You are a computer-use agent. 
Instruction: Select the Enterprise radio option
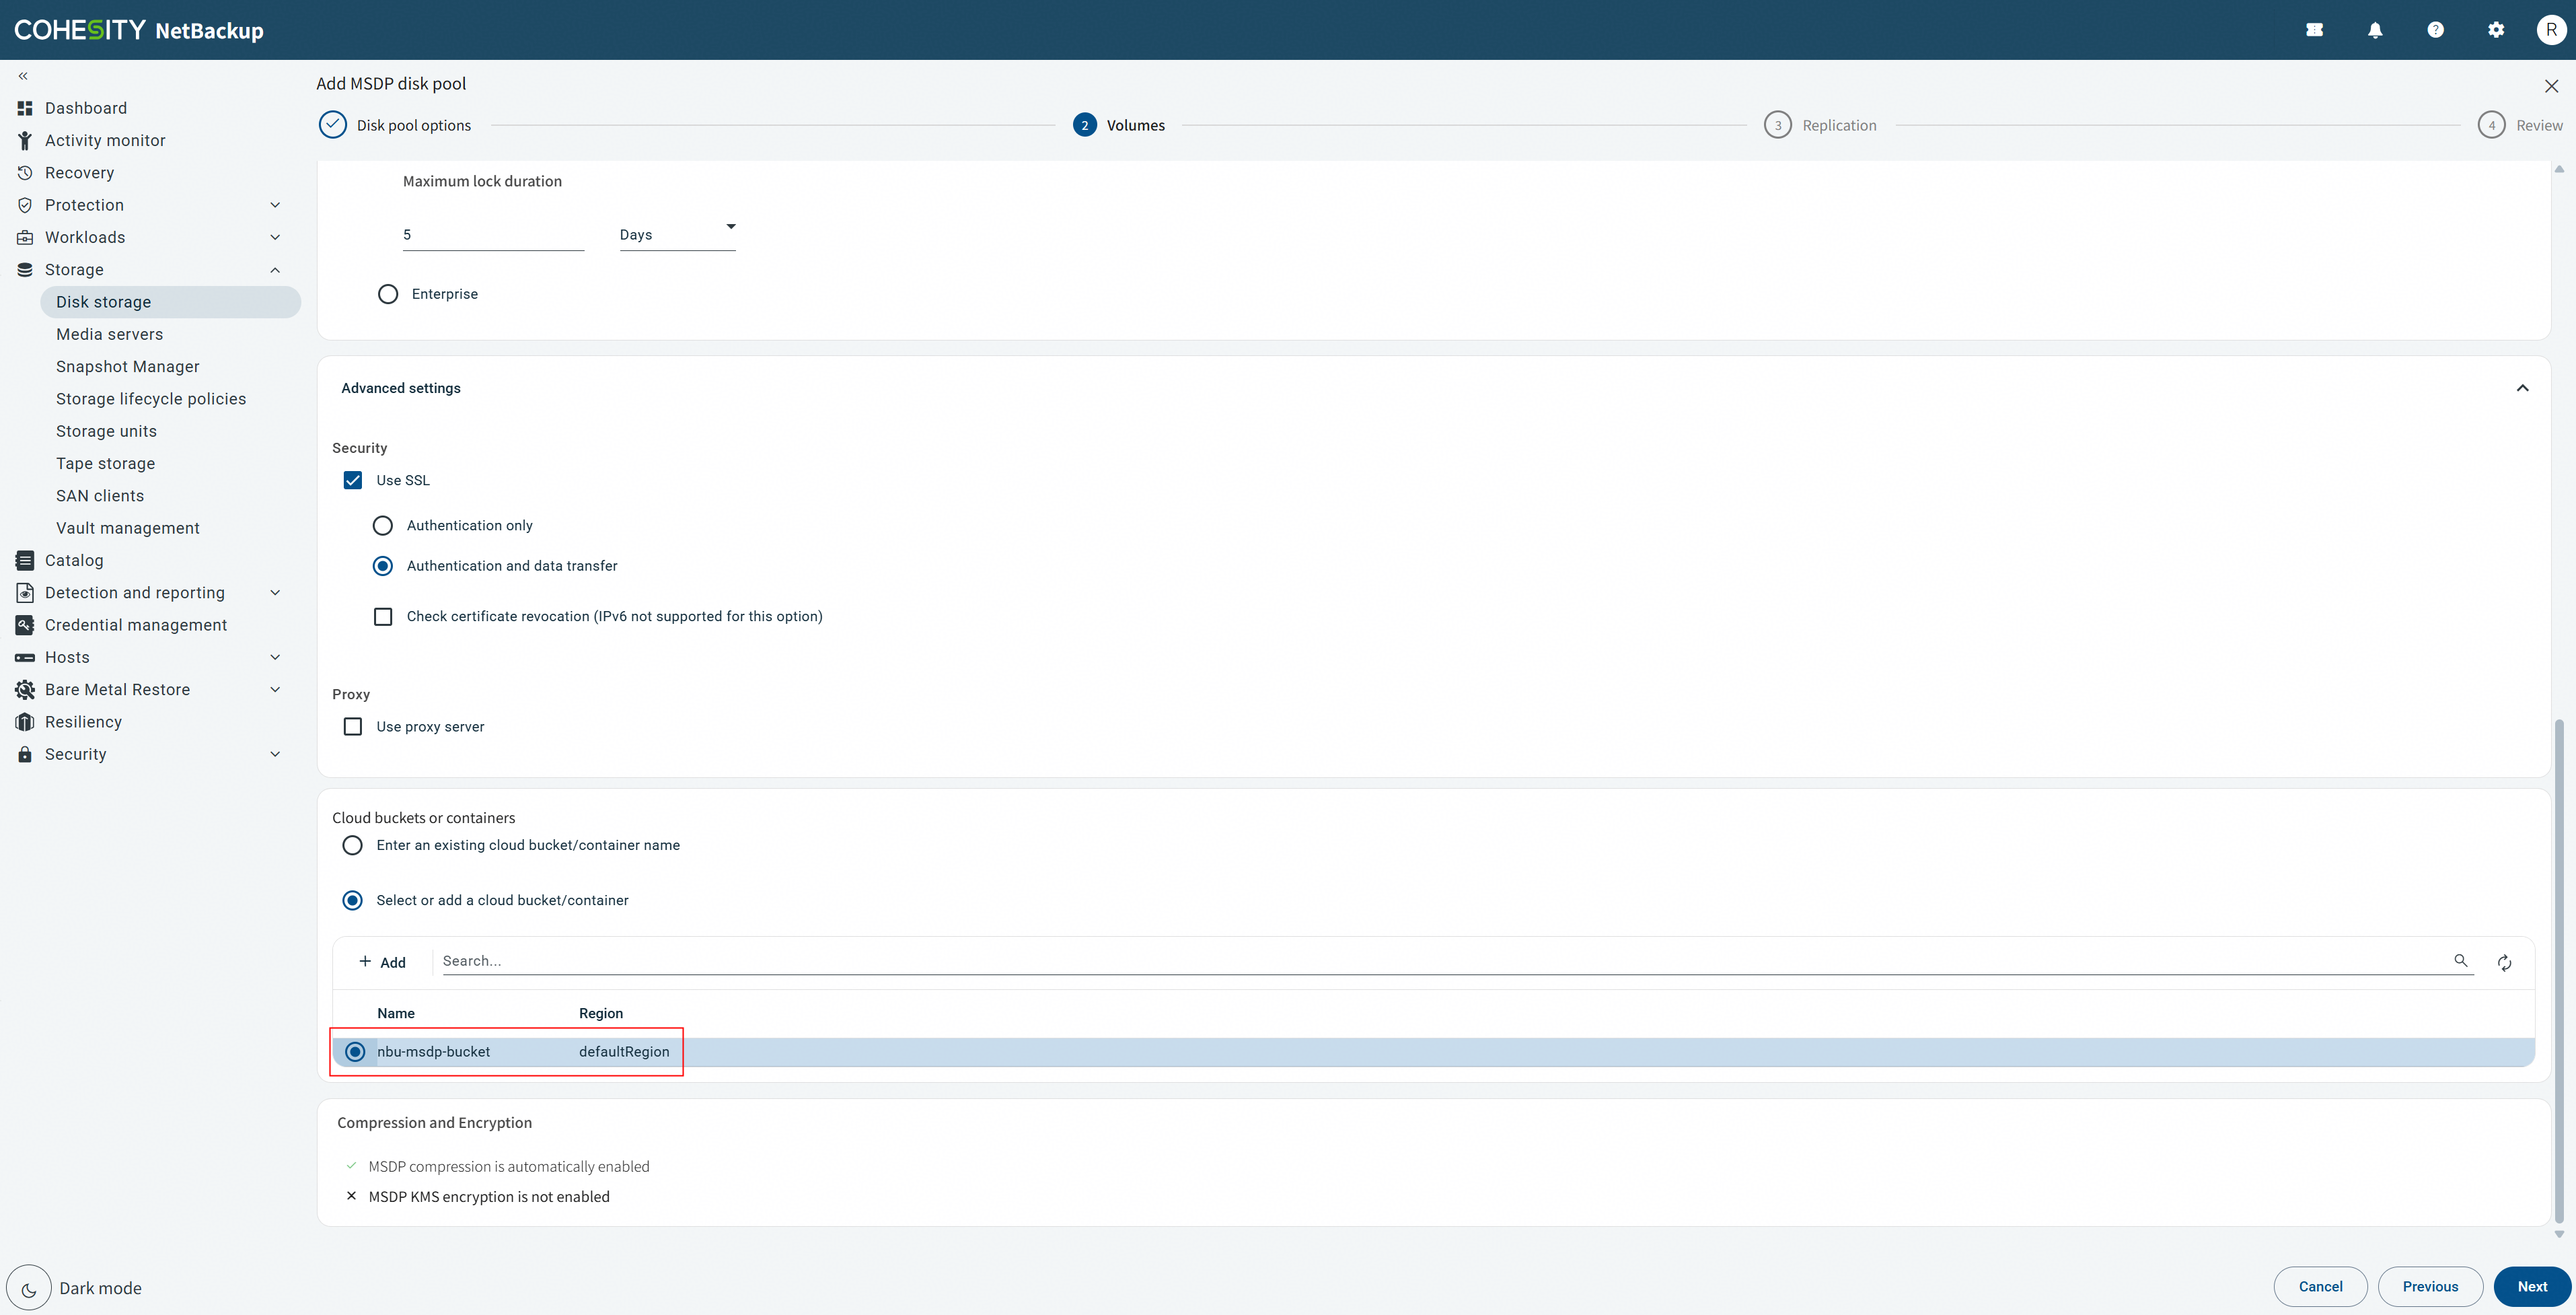[388, 294]
